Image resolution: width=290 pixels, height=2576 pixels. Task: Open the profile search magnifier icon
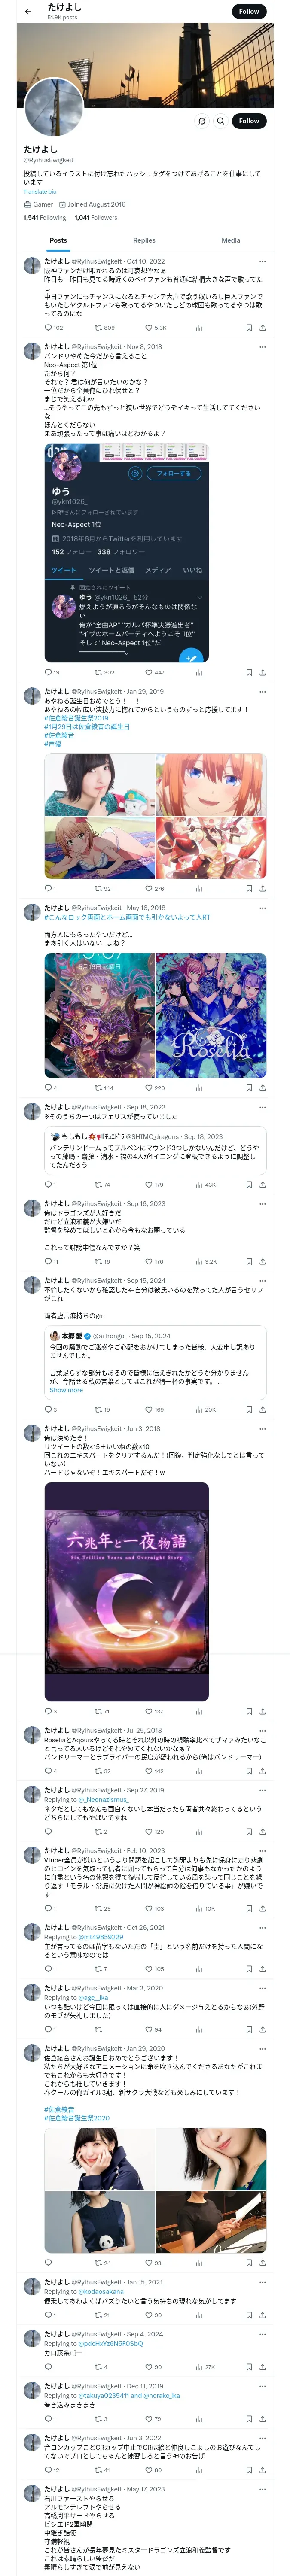[x=220, y=121]
